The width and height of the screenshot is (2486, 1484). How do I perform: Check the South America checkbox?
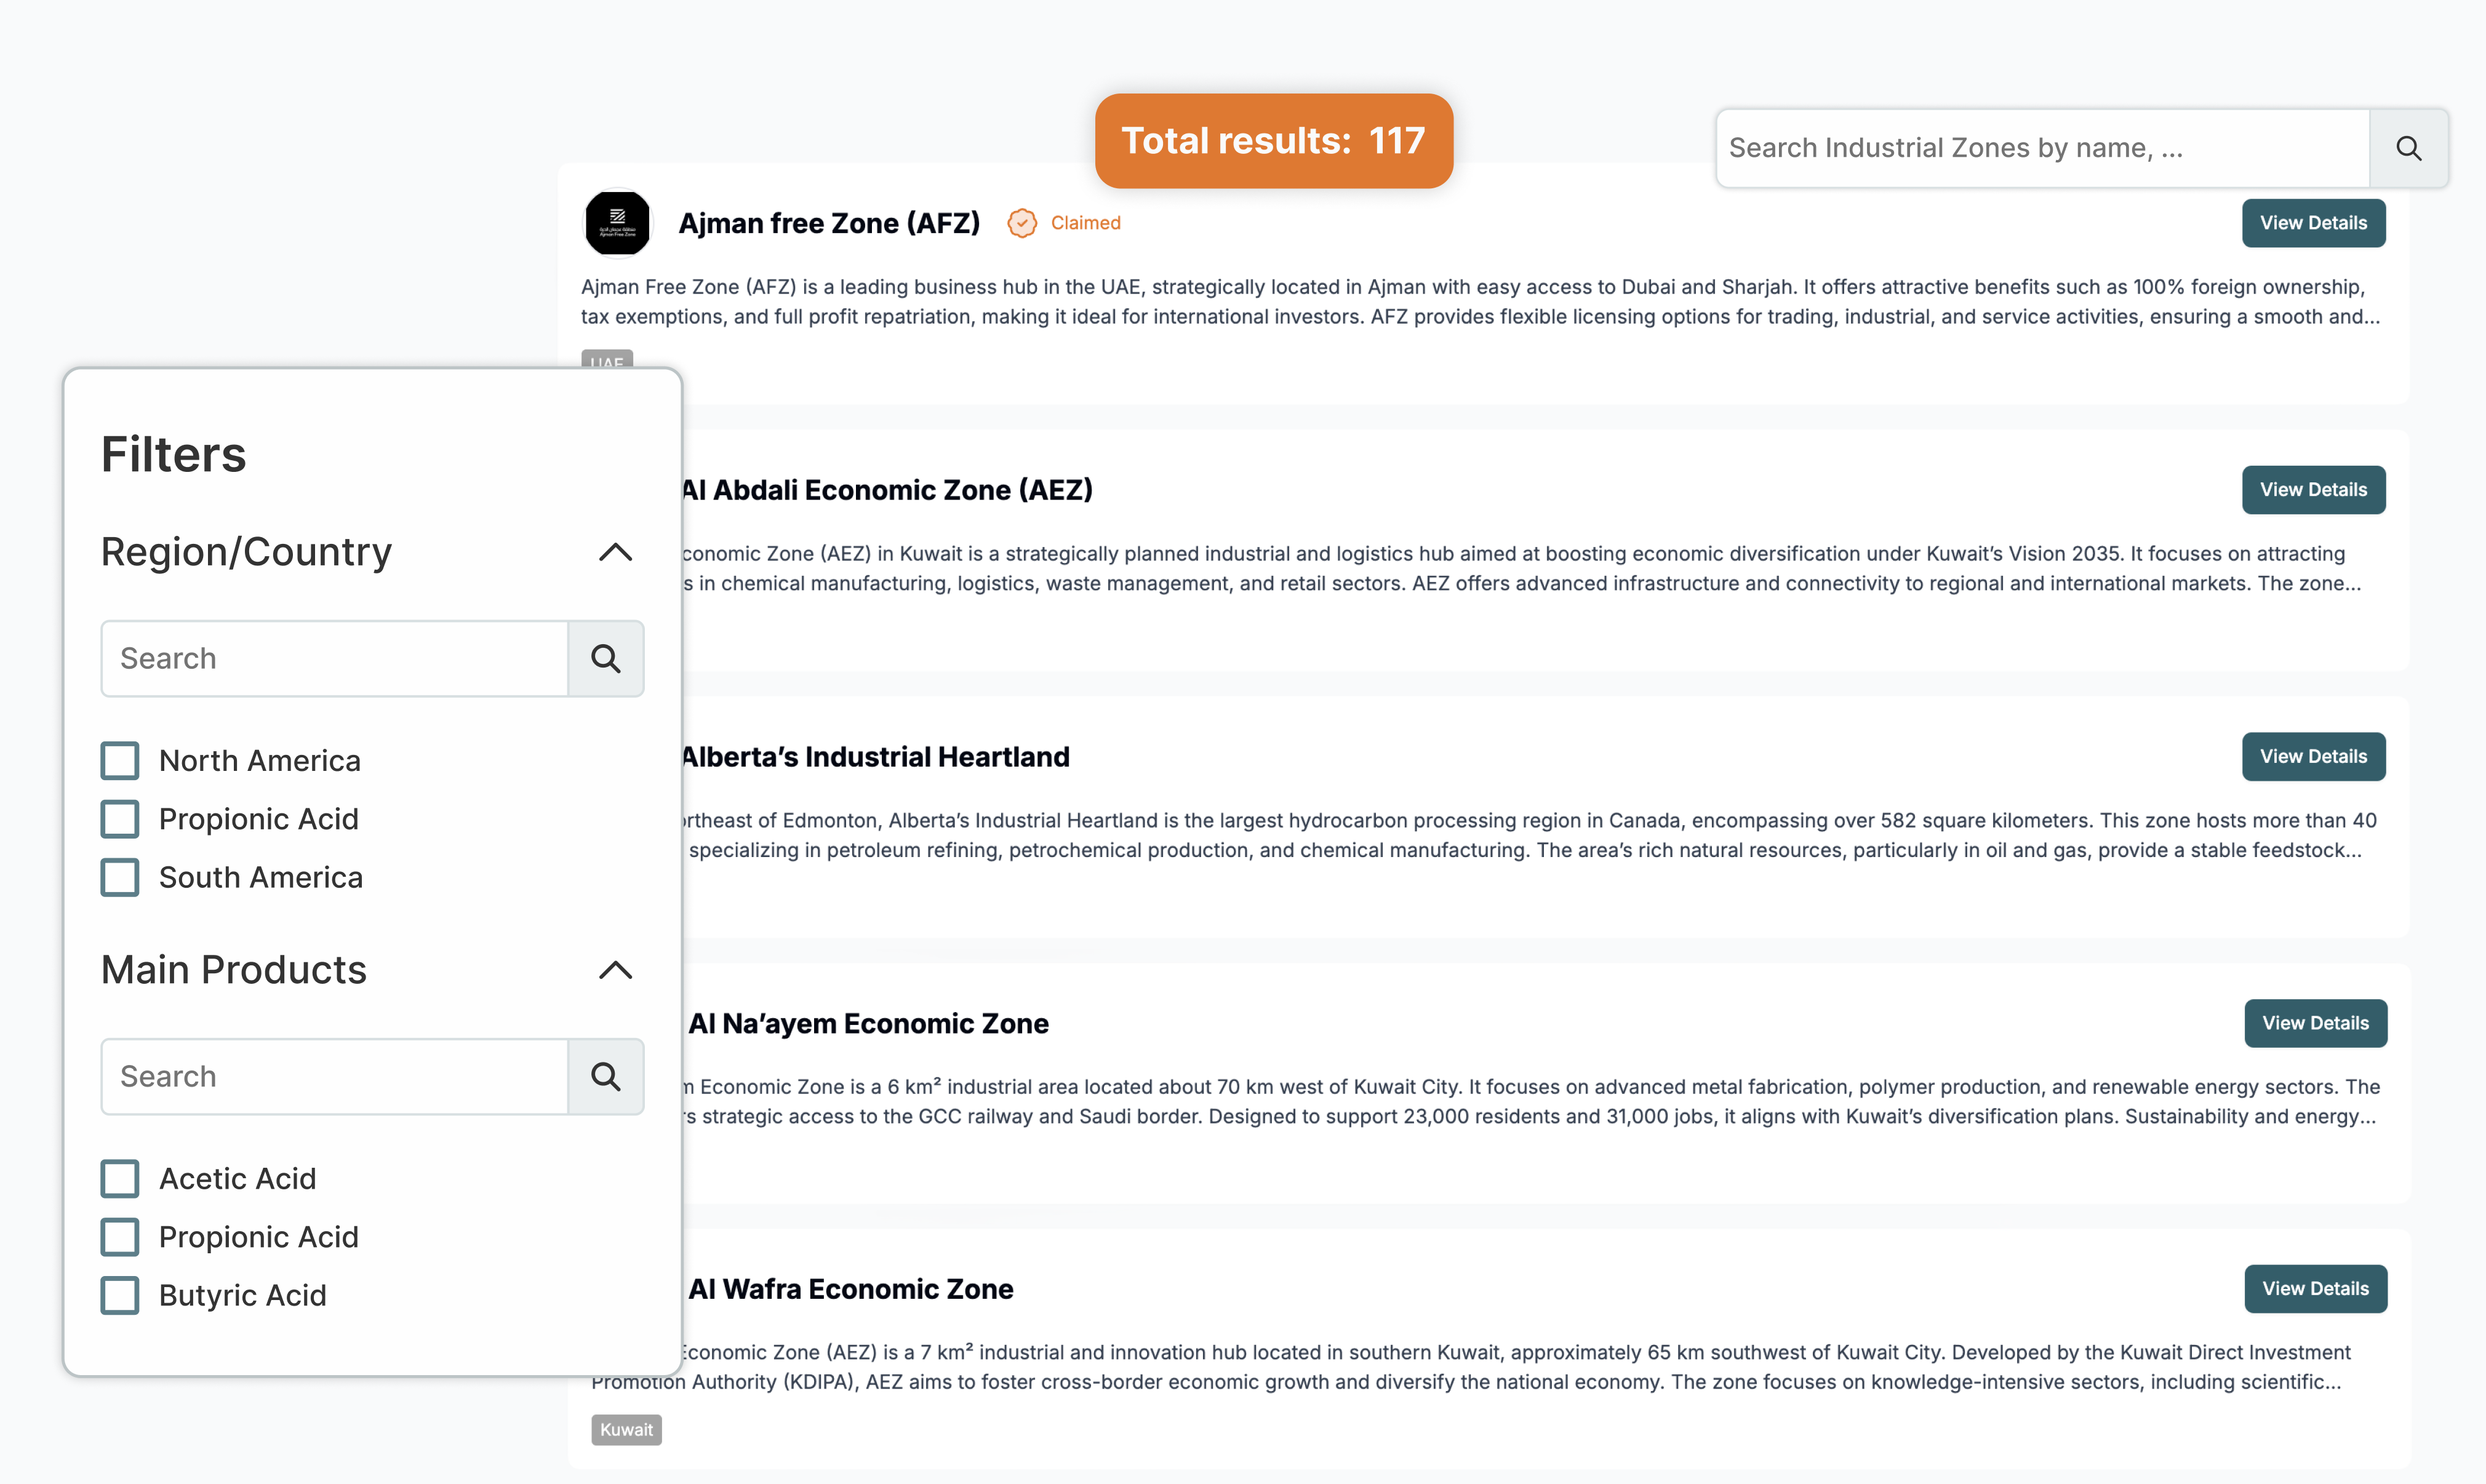[120, 877]
